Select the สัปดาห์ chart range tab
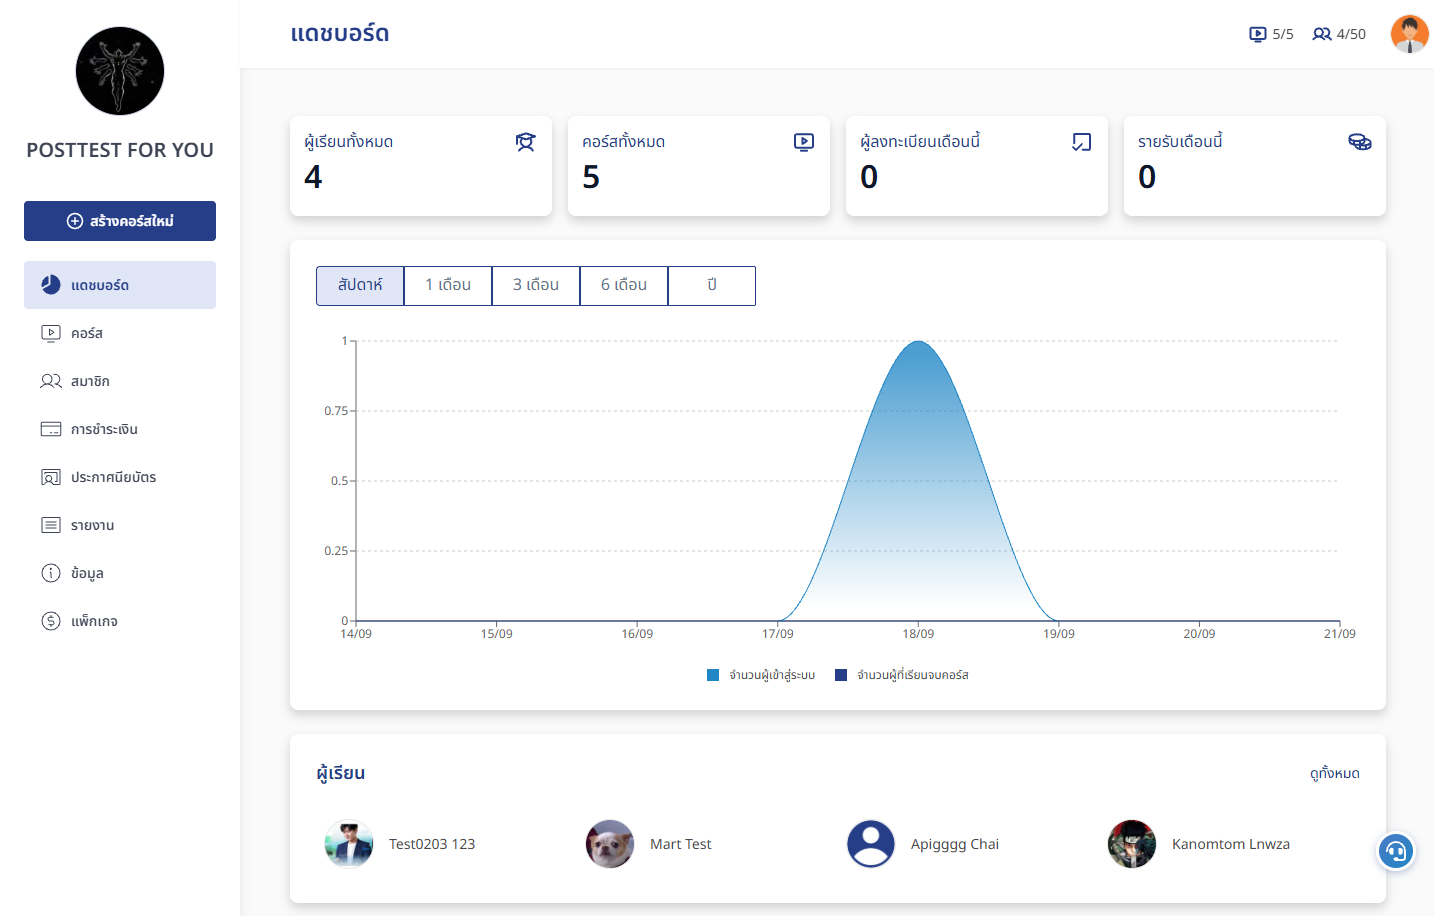This screenshot has height=916, width=1434. tap(360, 286)
